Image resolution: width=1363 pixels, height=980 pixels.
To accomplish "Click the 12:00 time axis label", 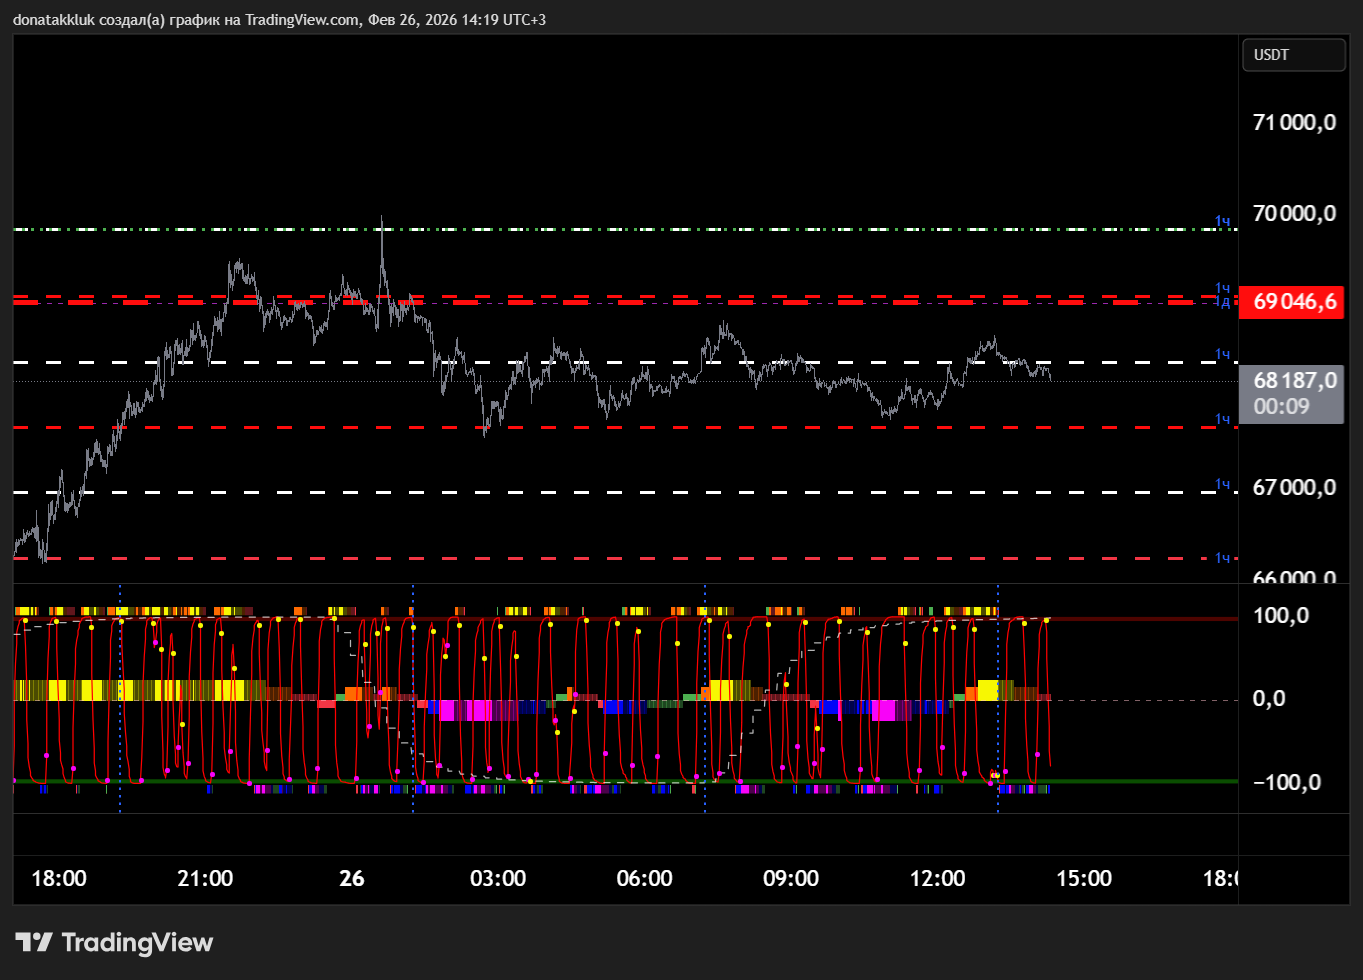I will coord(937,878).
